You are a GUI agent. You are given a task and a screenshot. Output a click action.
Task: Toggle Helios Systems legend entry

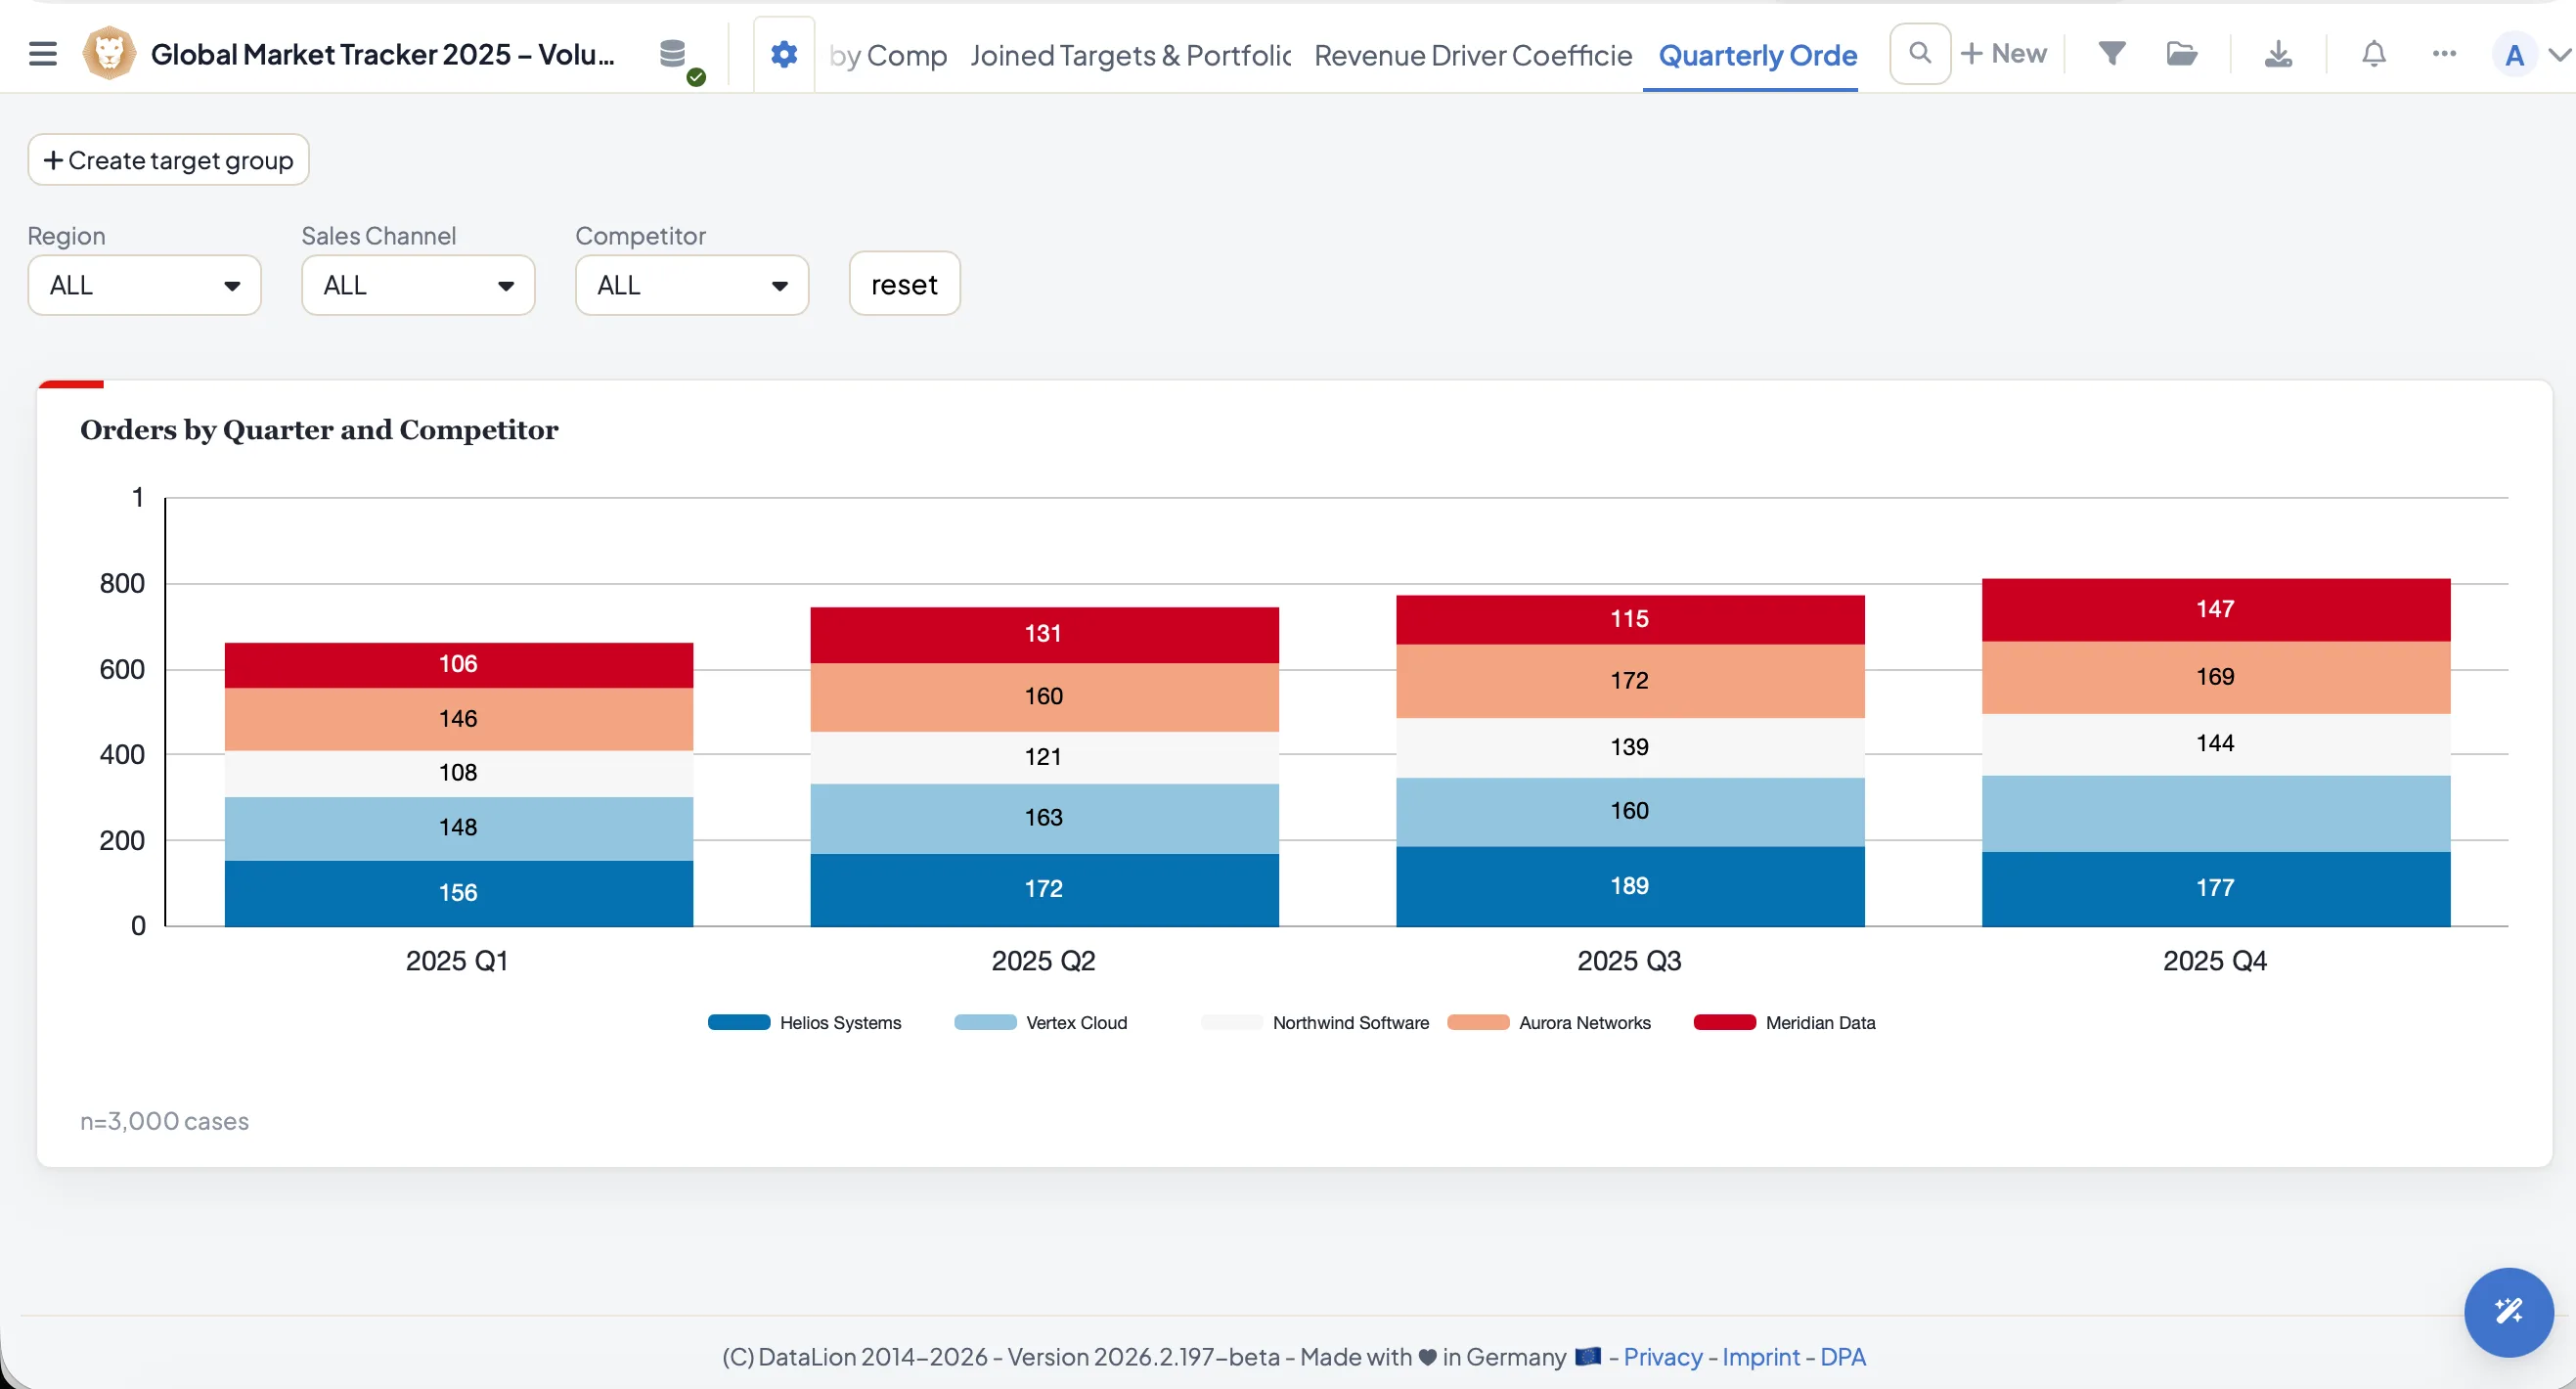[805, 1022]
